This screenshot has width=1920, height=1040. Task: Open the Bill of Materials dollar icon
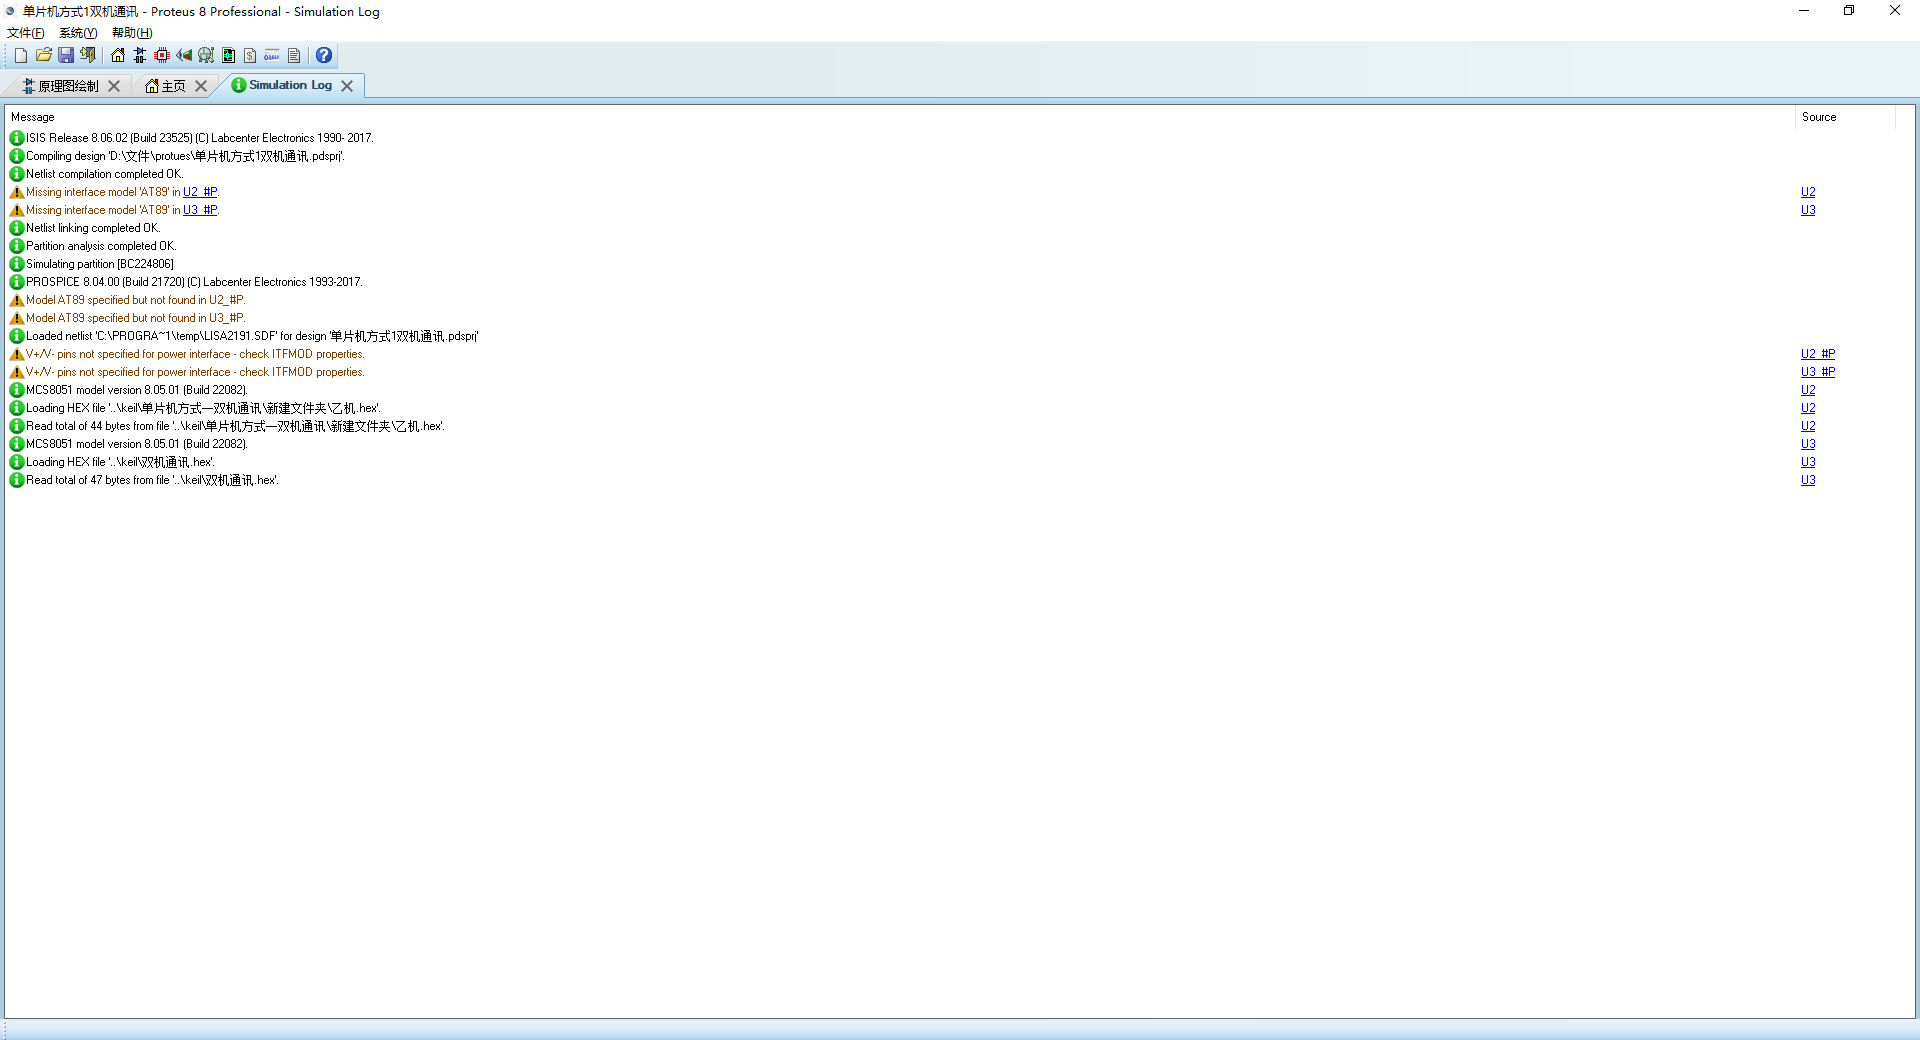coord(250,56)
